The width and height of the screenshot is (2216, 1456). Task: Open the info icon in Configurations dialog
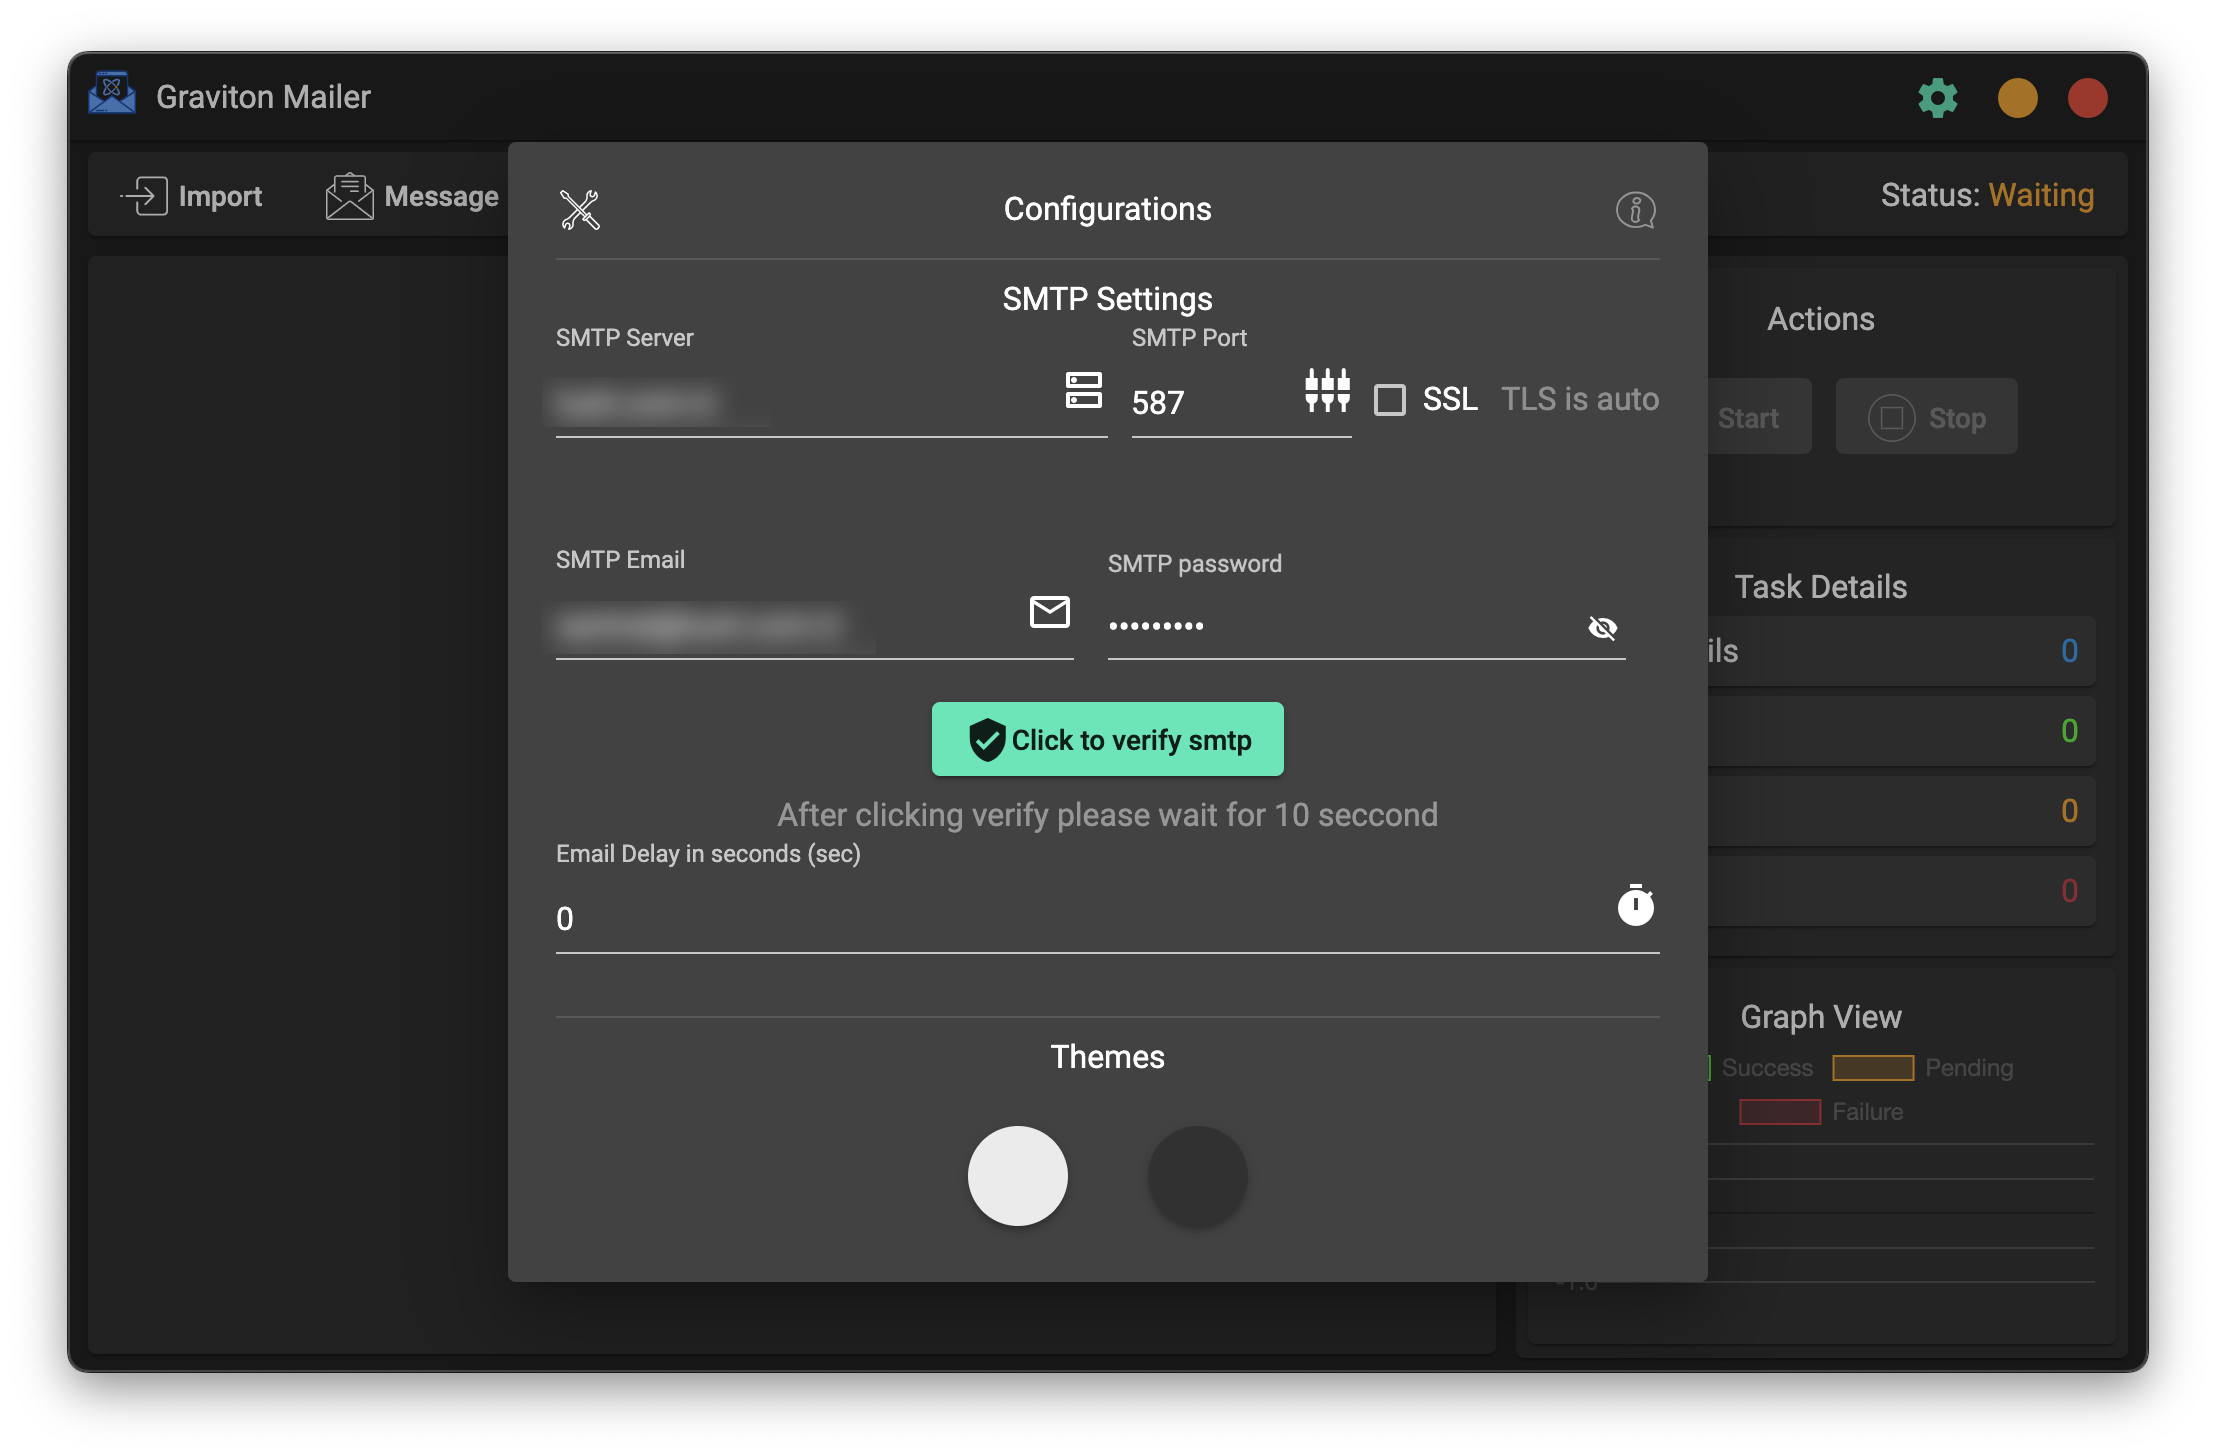pyautogui.click(x=1635, y=210)
